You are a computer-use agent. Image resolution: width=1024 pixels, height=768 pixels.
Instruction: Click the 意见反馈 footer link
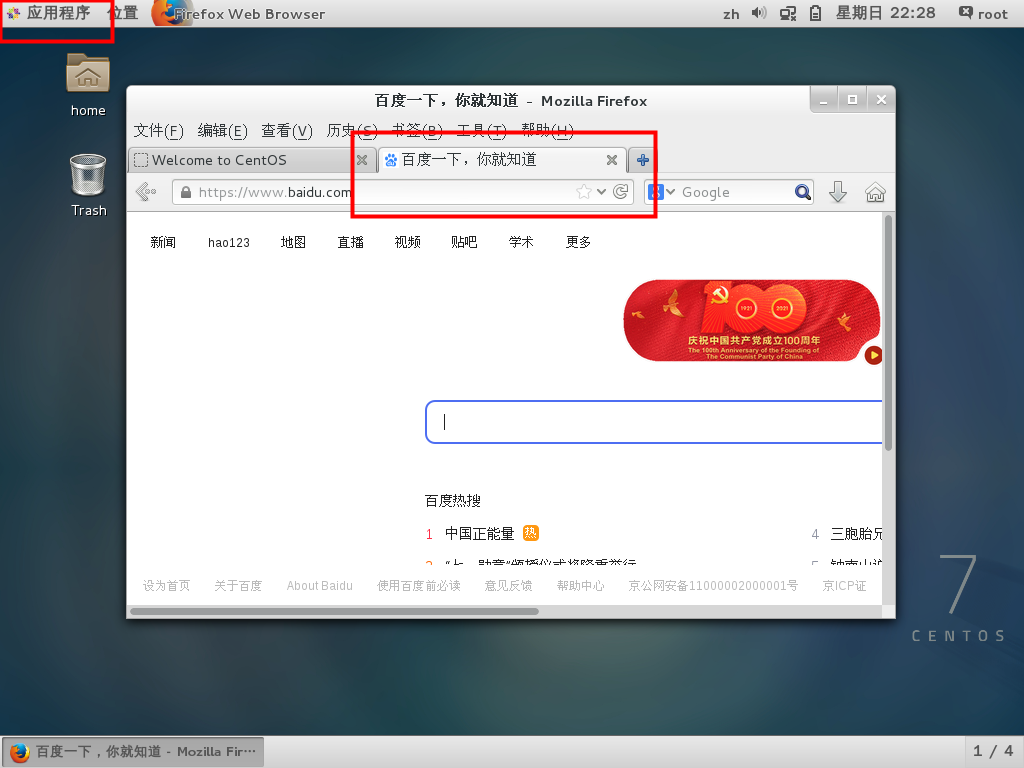click(508, 586)
